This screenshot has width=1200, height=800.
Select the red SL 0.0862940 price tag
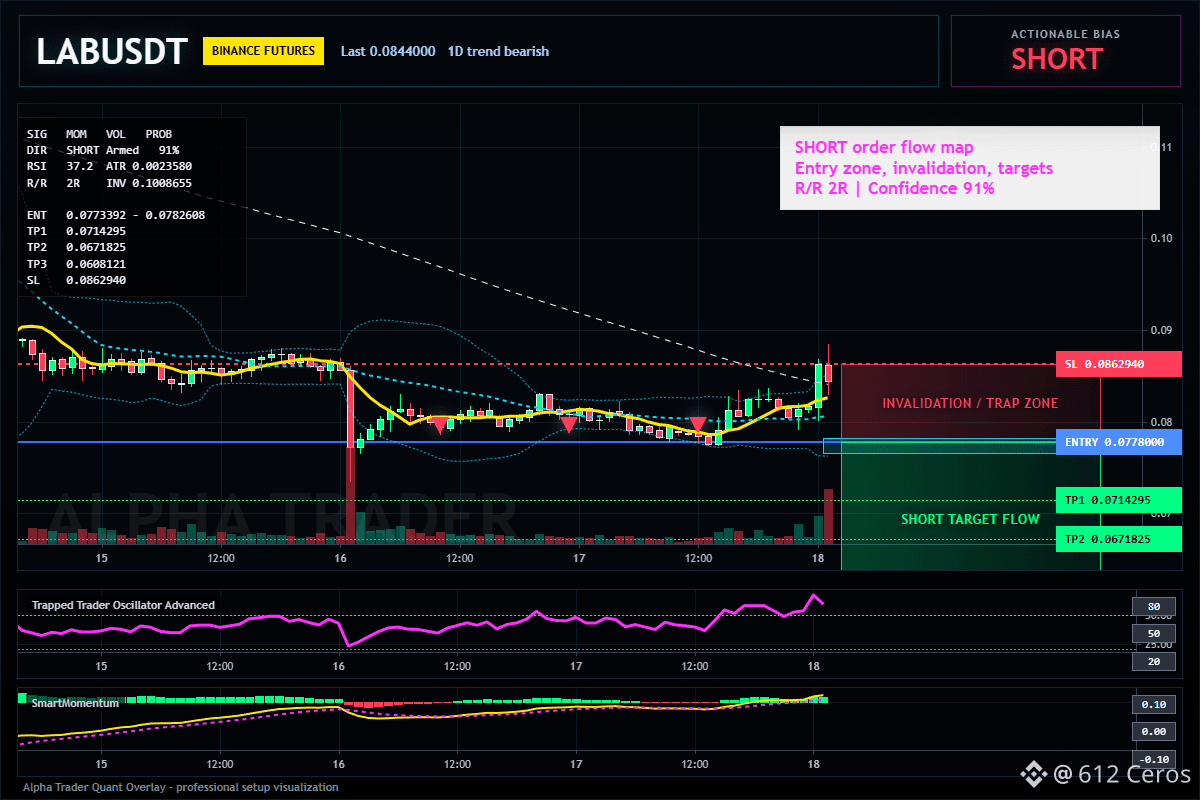pos(1118,364)
